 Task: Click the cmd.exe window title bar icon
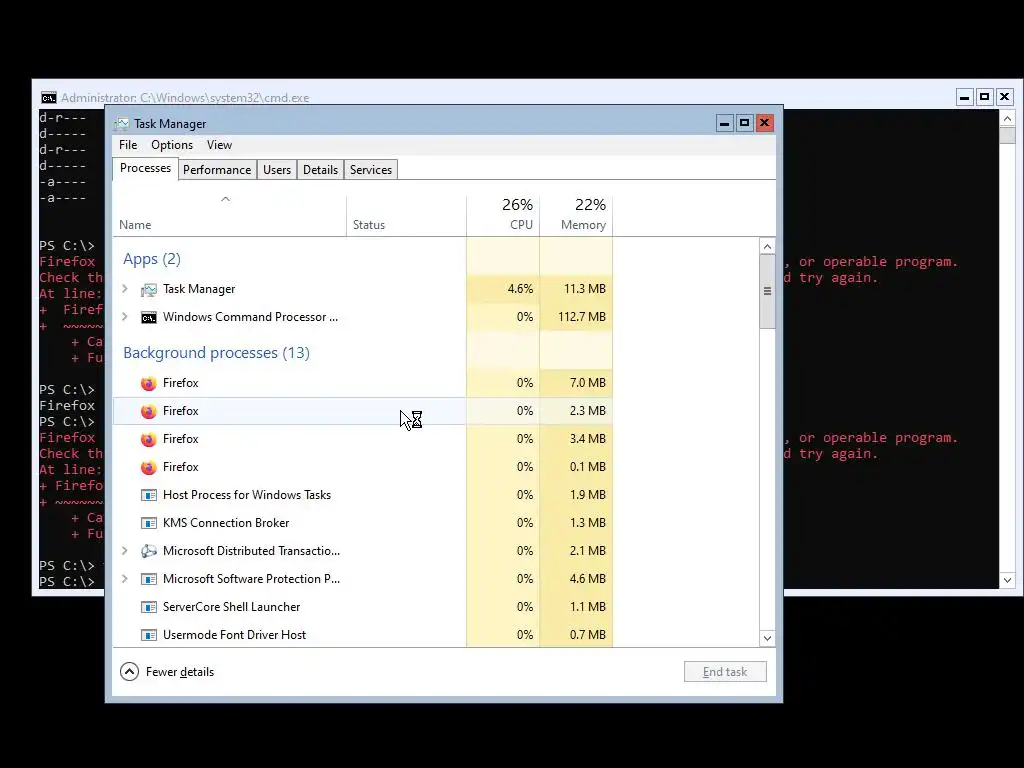click(48, 98)
